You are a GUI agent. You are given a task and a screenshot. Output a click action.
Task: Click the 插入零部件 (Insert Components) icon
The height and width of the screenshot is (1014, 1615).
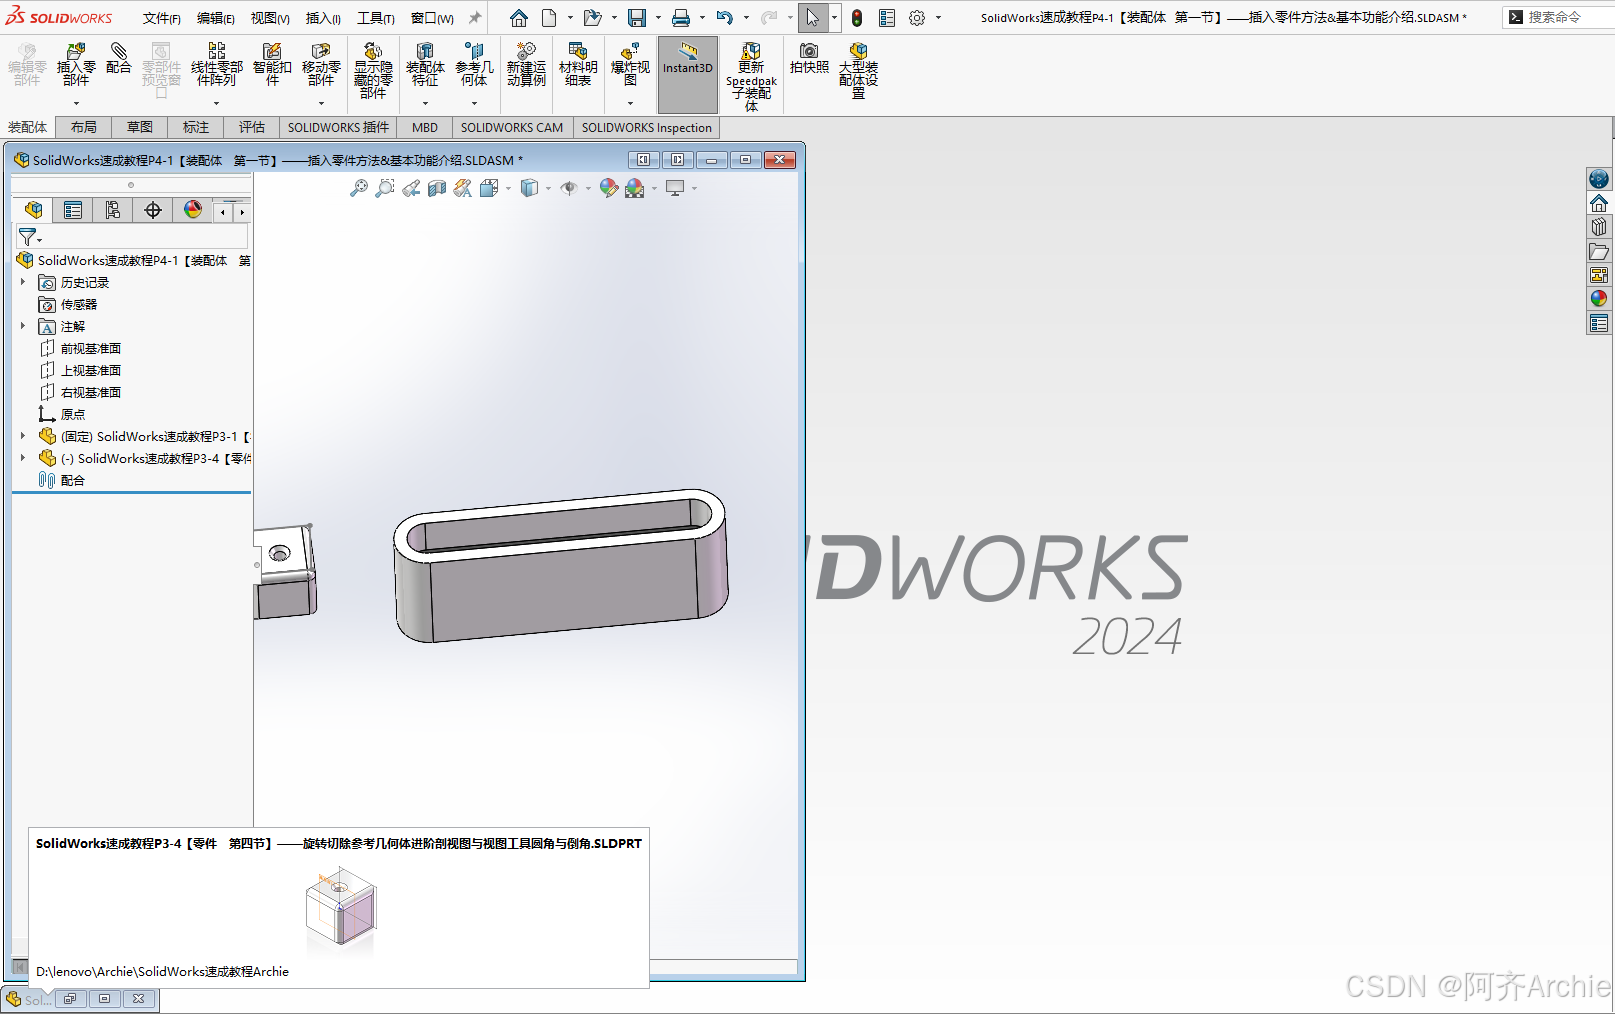(76, 64)
